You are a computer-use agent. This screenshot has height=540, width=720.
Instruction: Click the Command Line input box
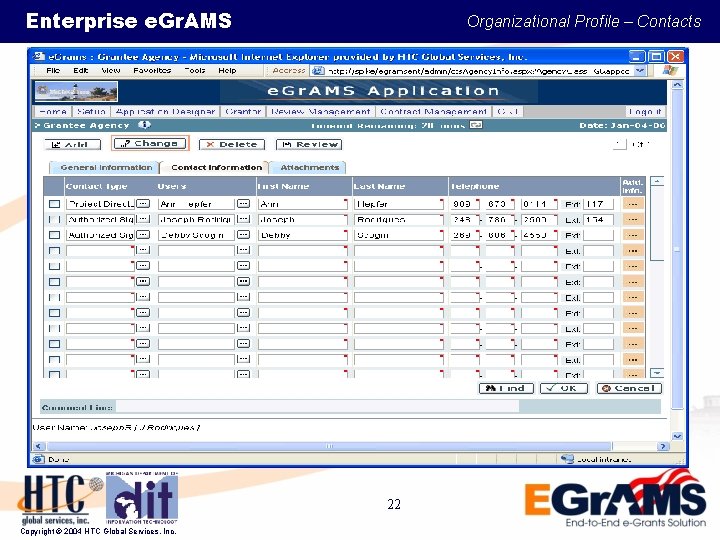317,406
